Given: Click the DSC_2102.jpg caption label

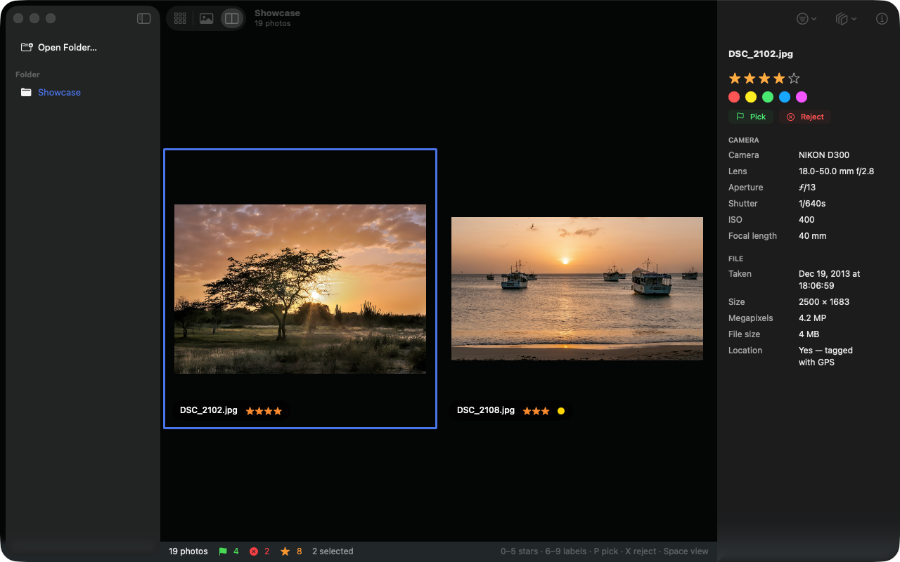Looking at the screenshot, I should point(208,410).
